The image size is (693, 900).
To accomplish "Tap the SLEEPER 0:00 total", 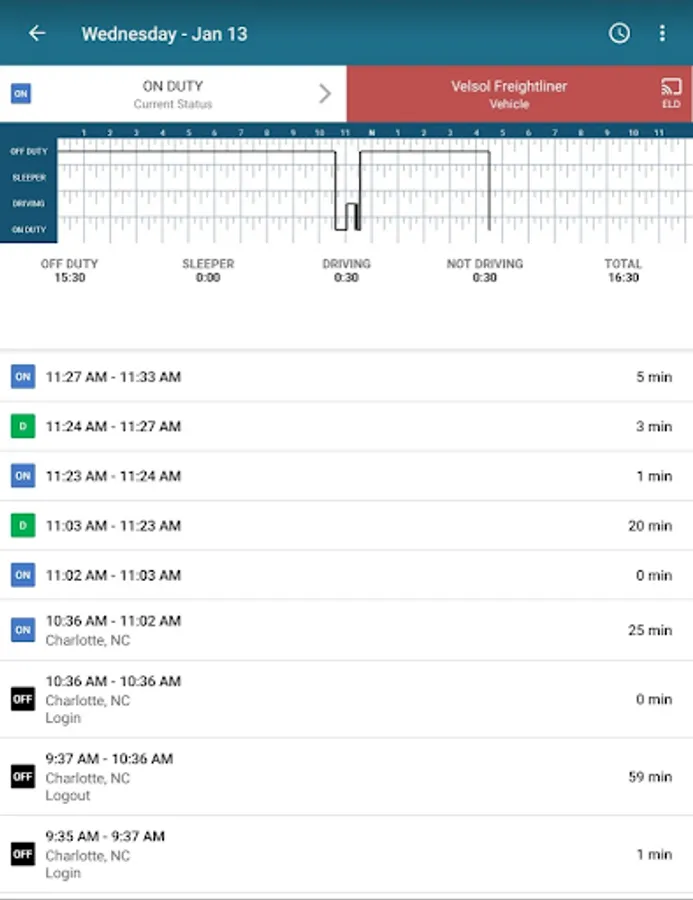I will [208, 270].
